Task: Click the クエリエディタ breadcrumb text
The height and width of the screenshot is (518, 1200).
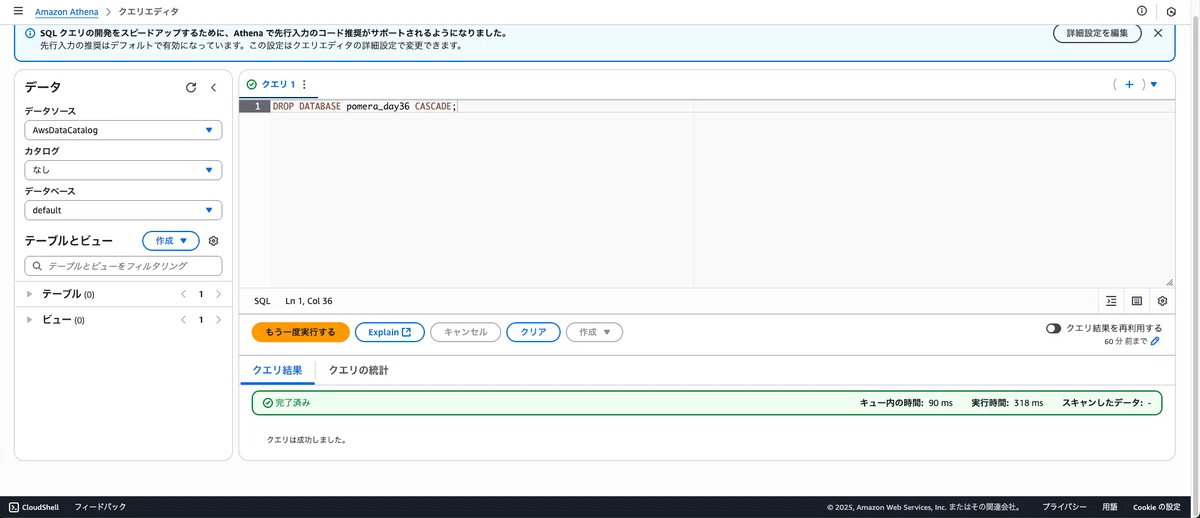Action: [149, 12]
